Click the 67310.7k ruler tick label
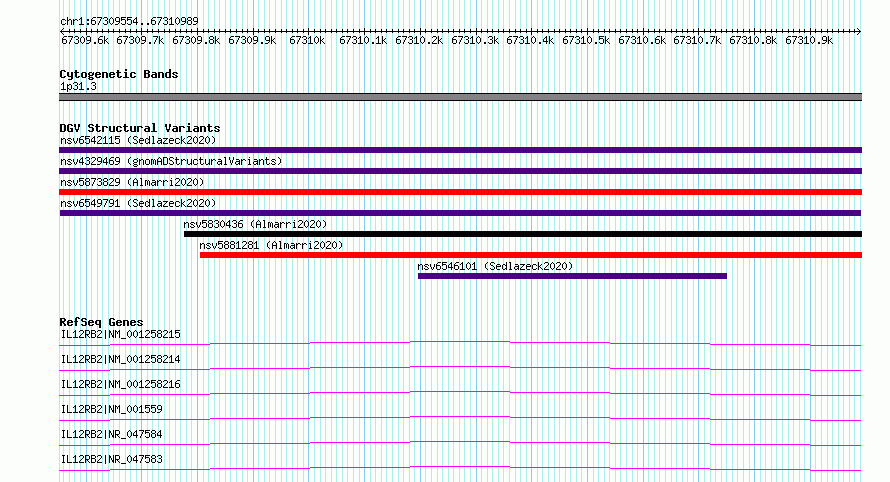890x482 pixels. [x=697, y=40]
